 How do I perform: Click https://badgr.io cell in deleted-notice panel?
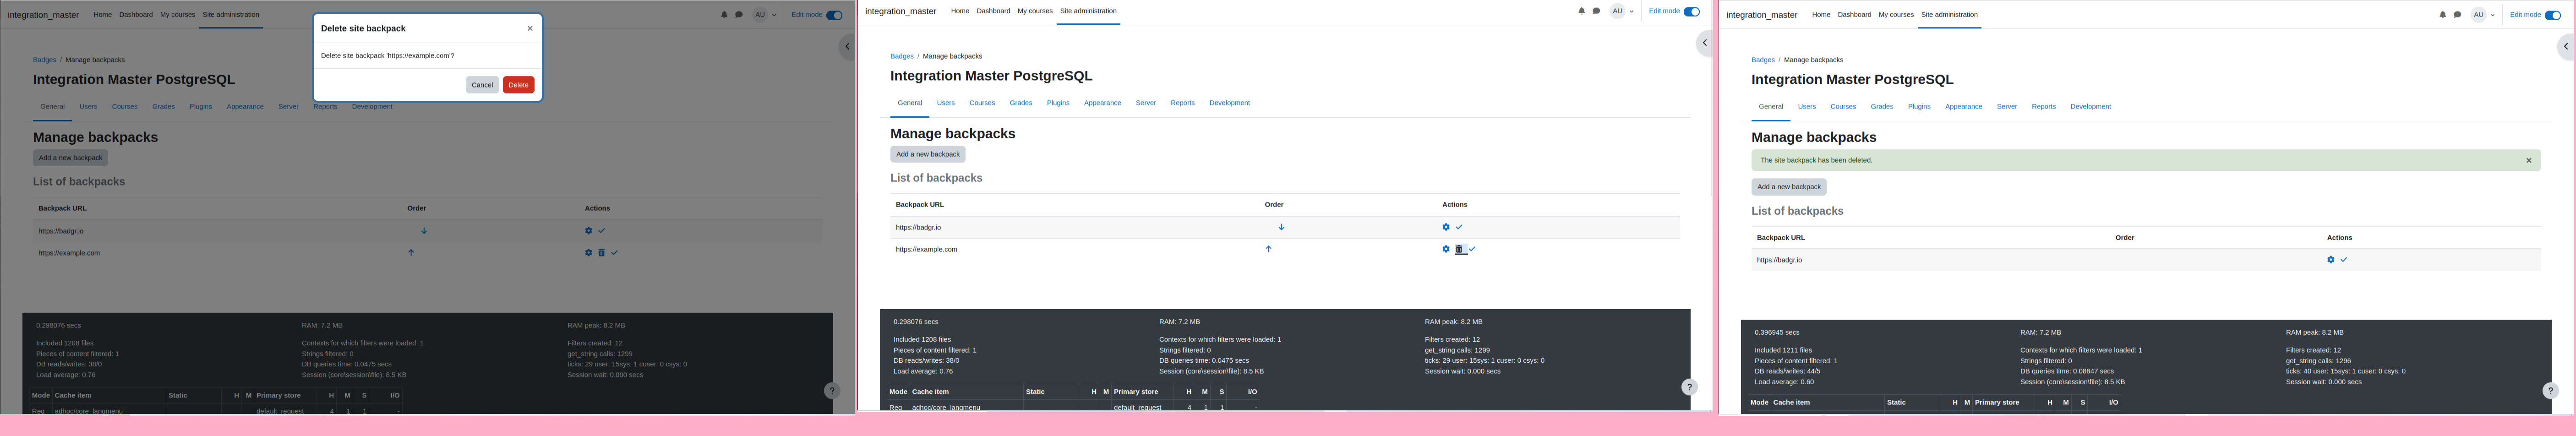point(1780,260)
